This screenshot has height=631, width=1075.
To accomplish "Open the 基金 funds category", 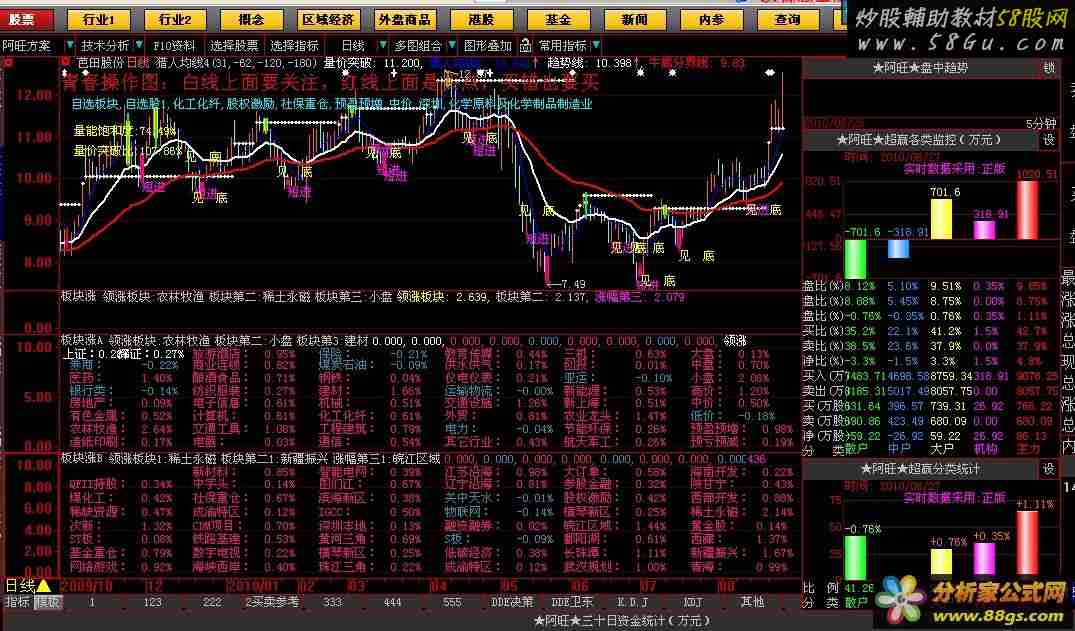I will 558,20.
